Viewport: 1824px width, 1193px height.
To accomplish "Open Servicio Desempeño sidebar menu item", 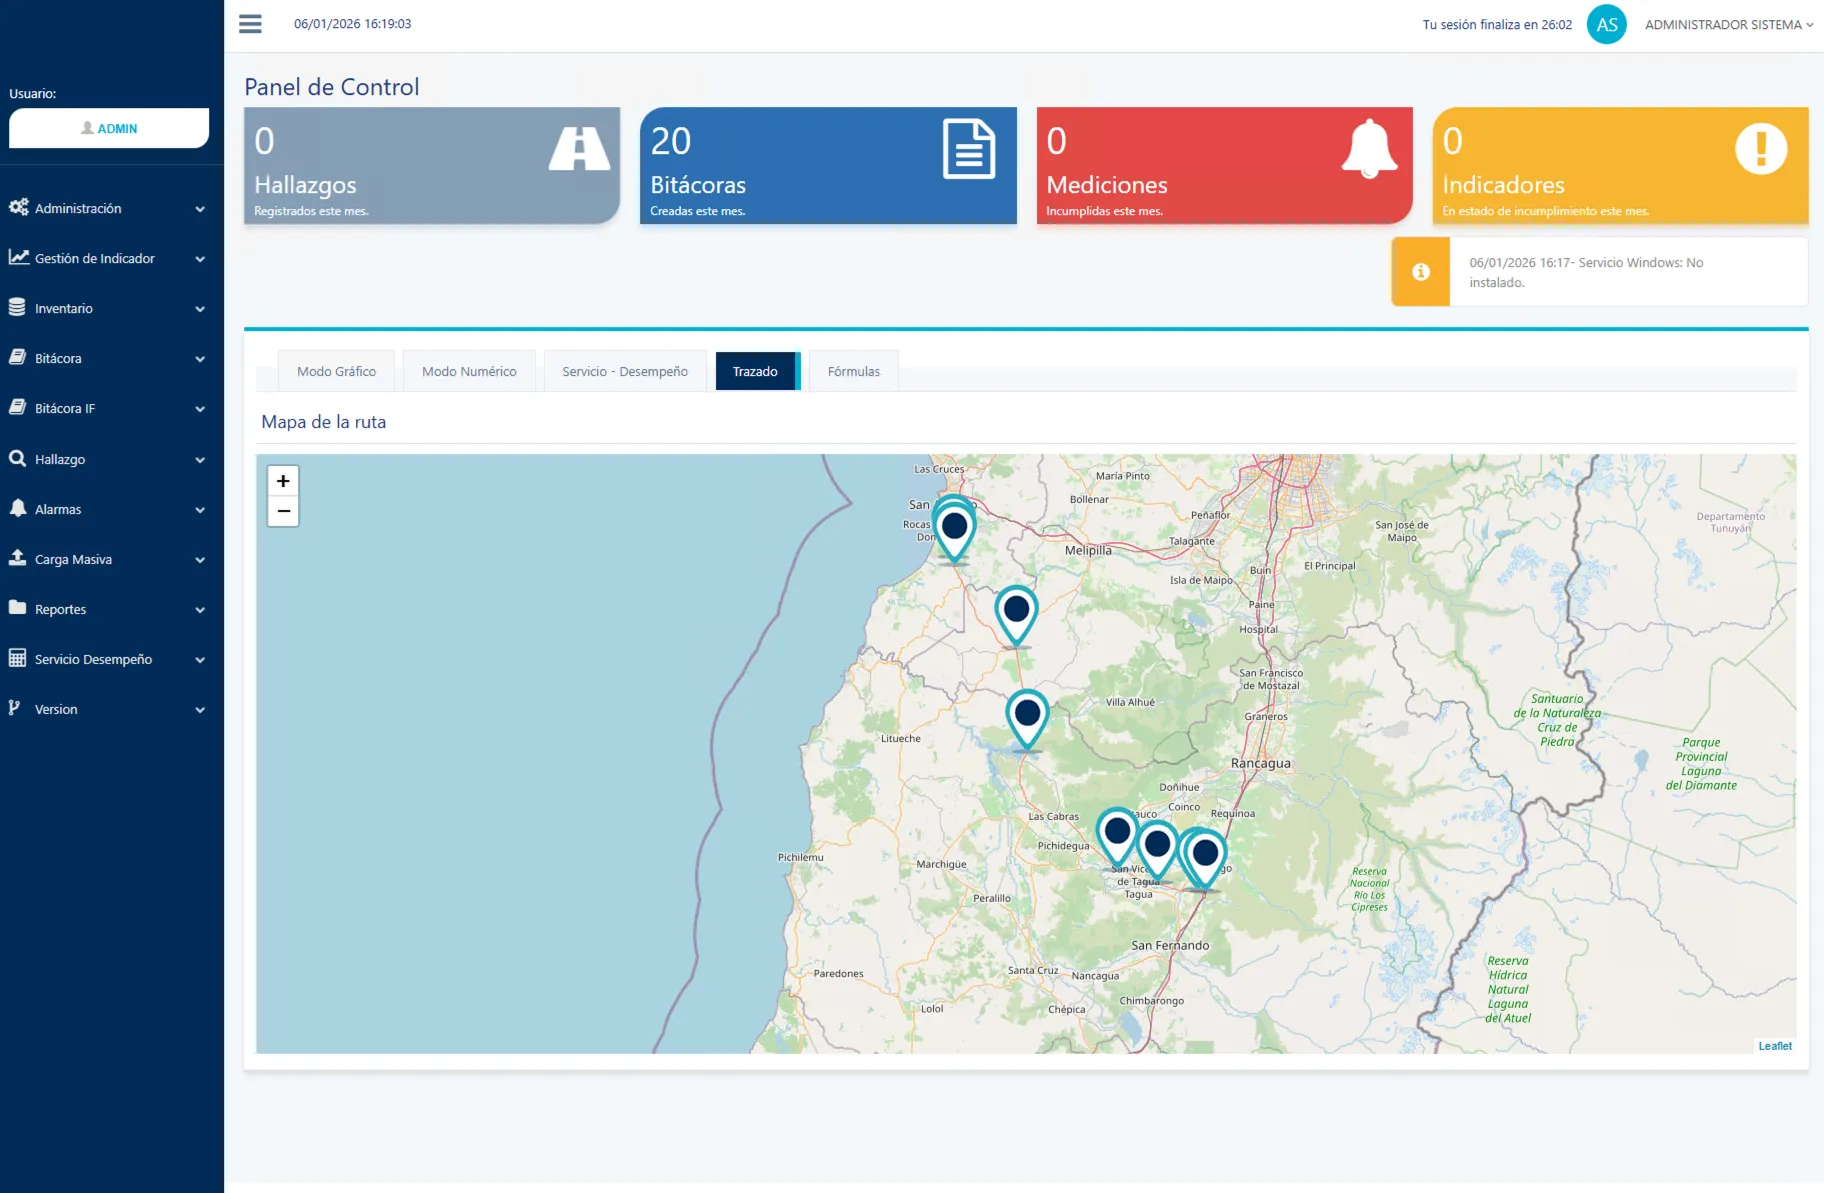I will point(112,659).
